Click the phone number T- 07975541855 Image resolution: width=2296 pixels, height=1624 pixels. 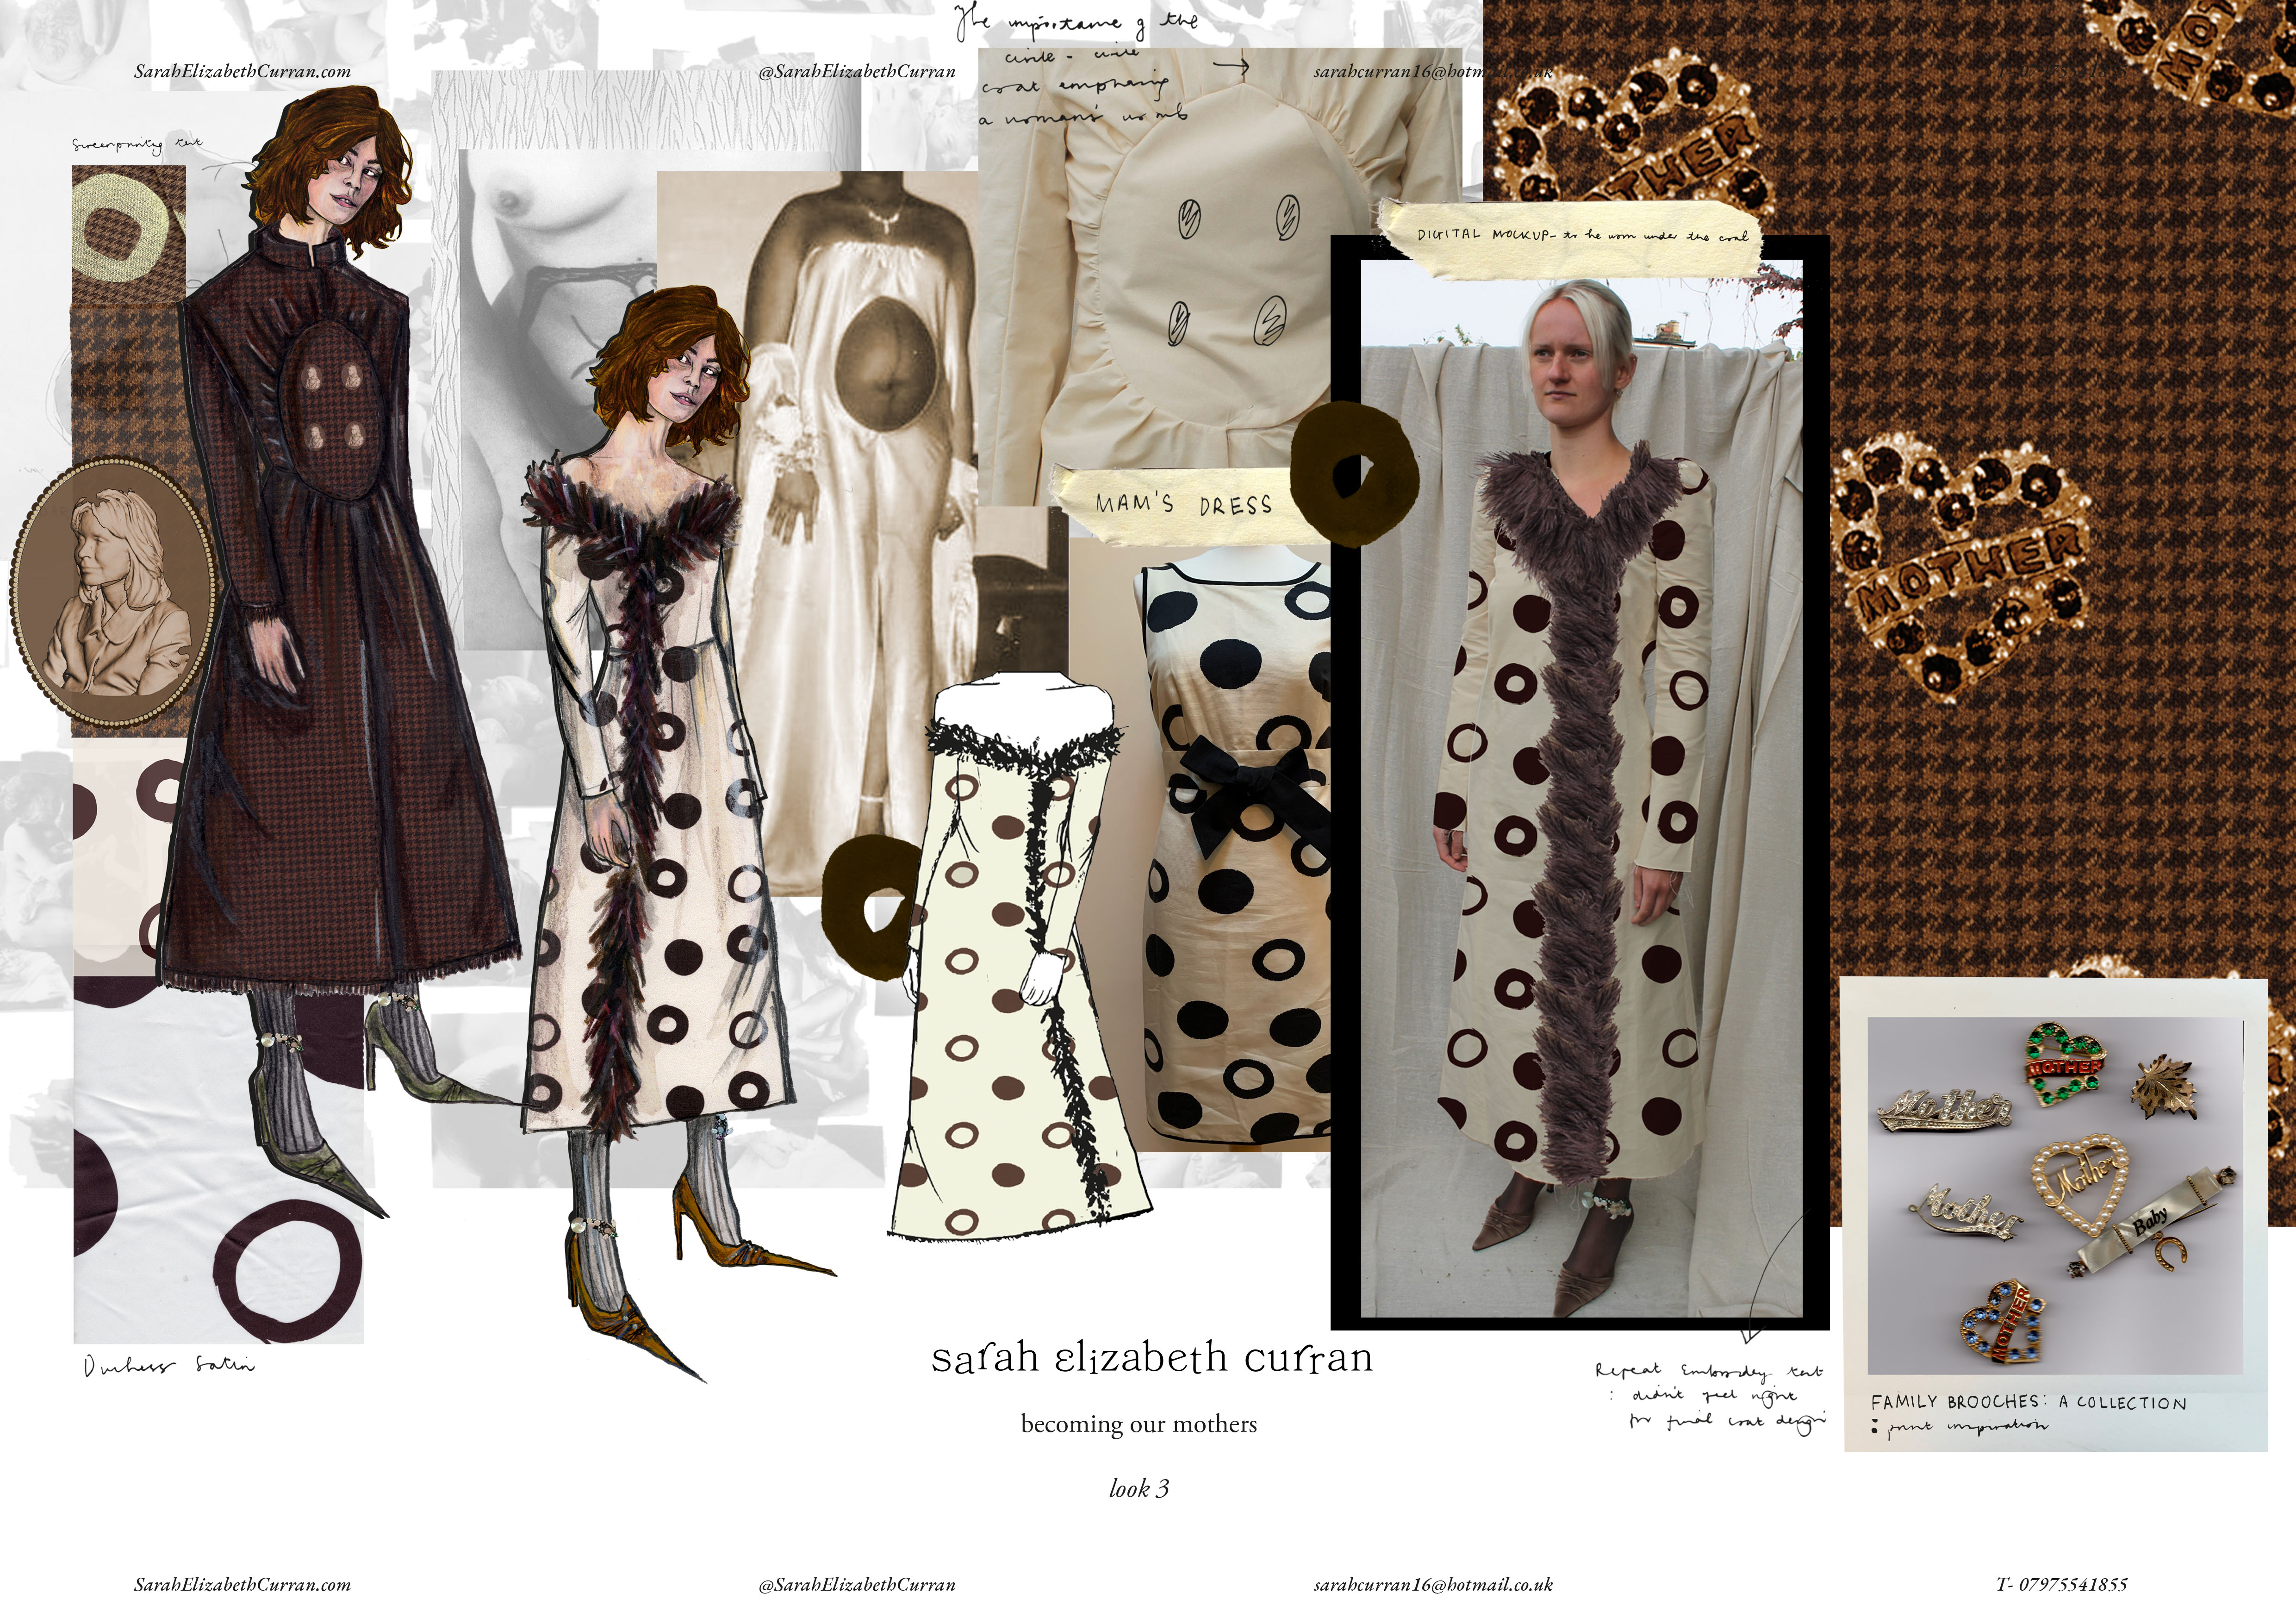[x=2061, y=1584]
